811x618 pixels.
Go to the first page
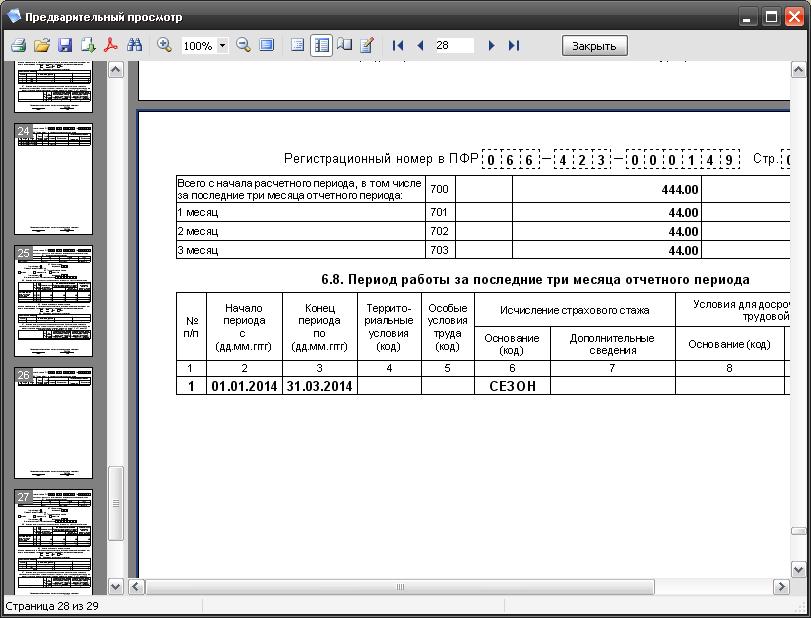[x=398, y=46]
